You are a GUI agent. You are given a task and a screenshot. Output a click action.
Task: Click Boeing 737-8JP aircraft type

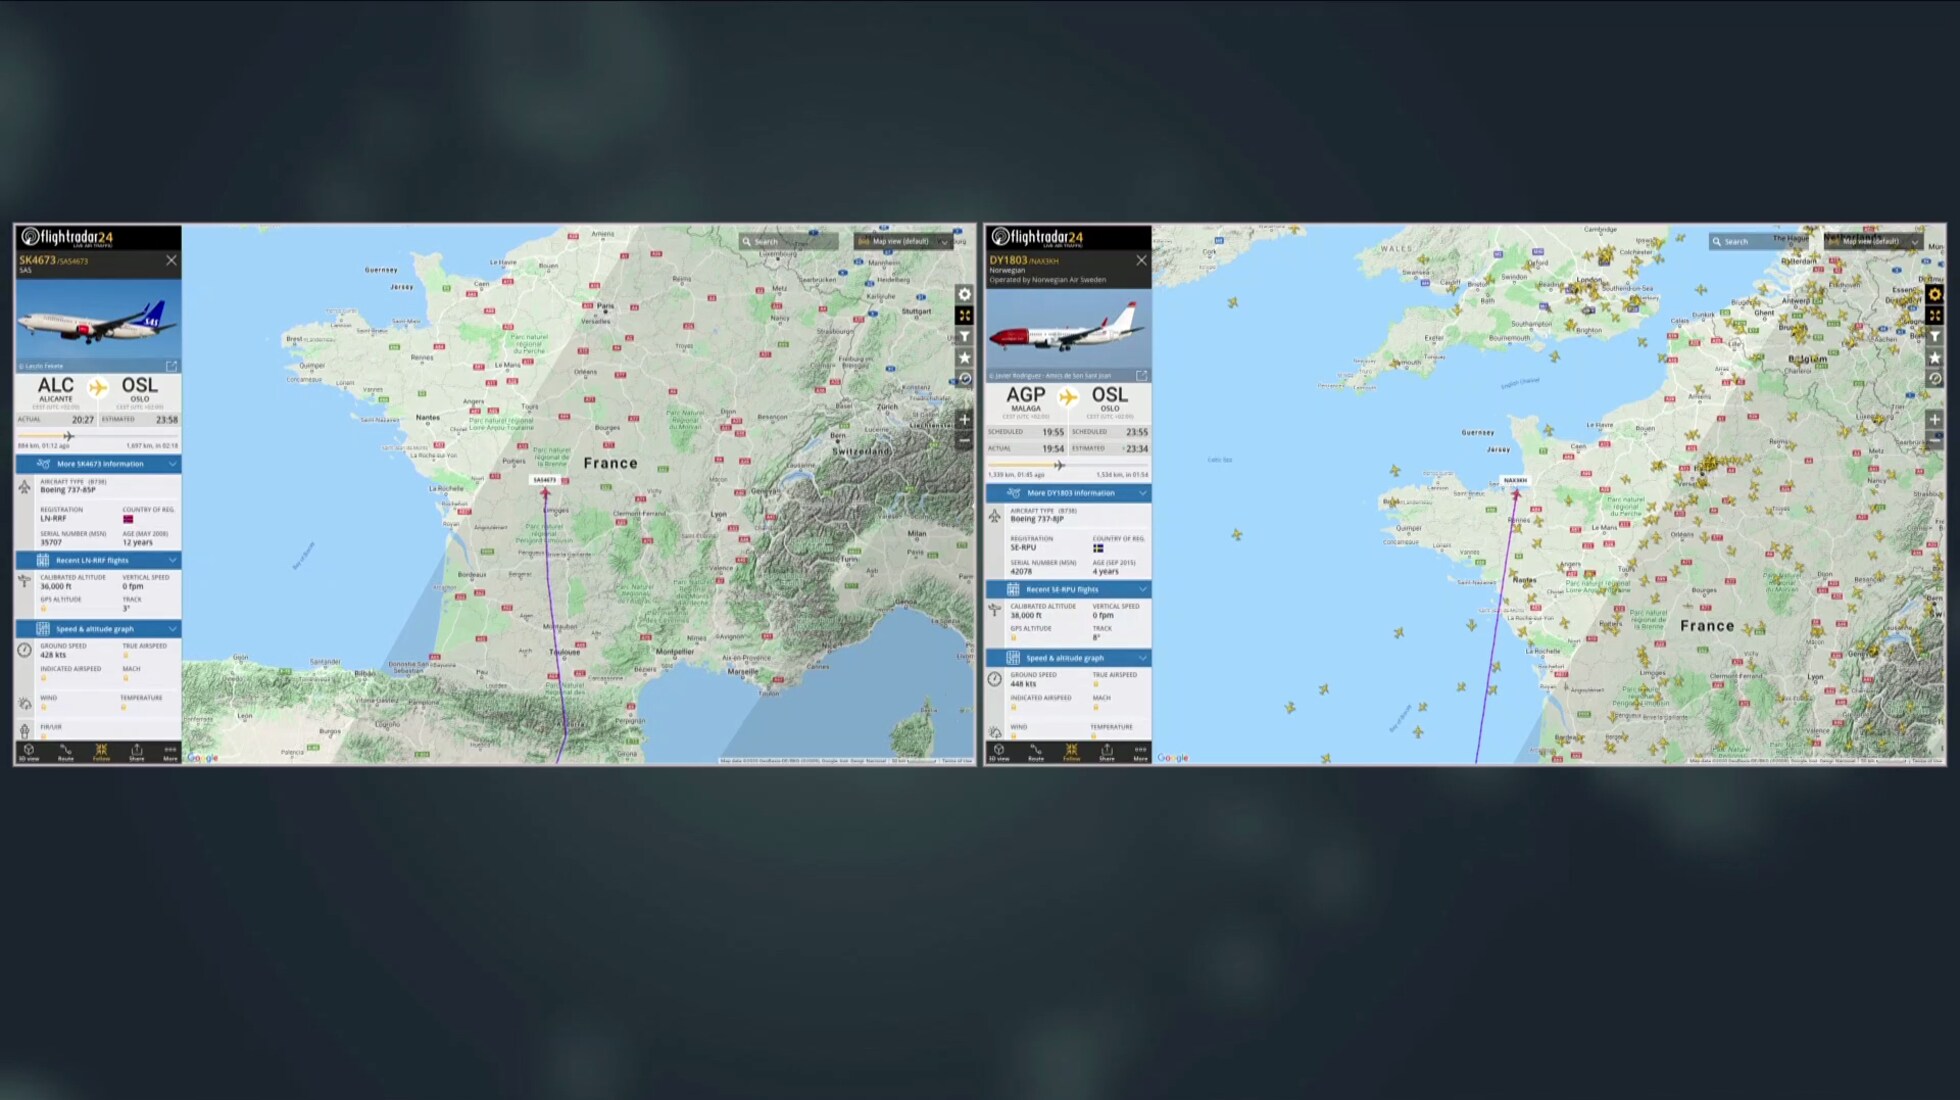(1037, 519)
